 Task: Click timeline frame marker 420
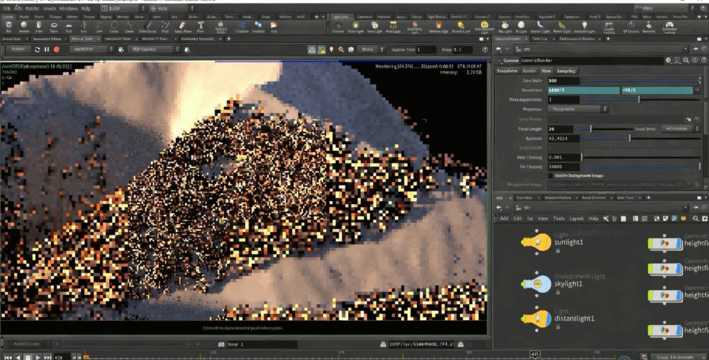tap(535, 354)
